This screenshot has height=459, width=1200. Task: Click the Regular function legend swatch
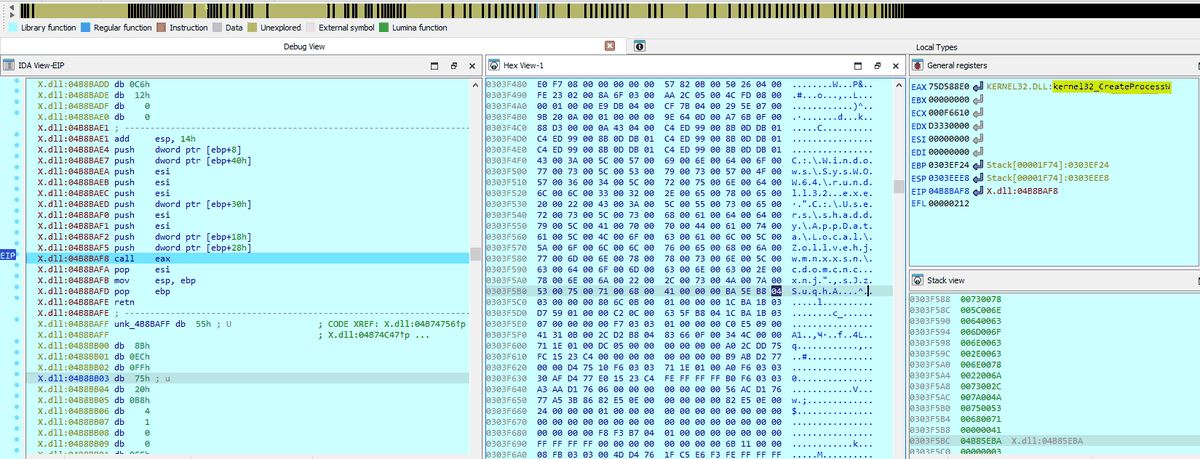pyautogui.click(x=86, y=27)
